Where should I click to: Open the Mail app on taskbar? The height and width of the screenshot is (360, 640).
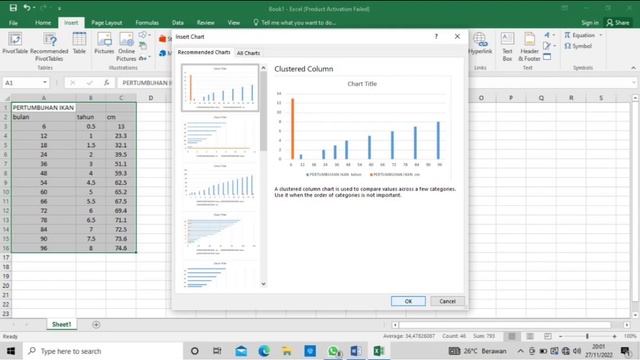241,351
